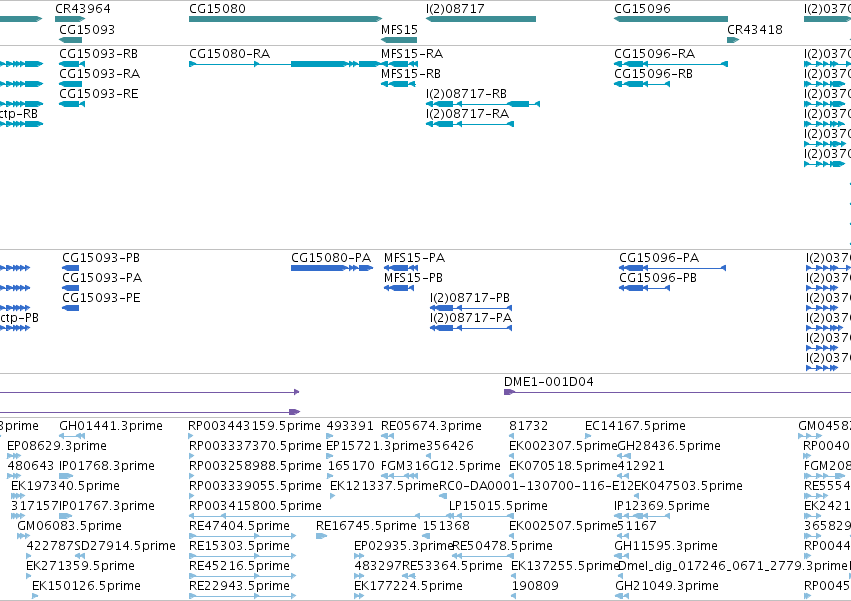Select the MFS15-PA protein label

[414, 258]
